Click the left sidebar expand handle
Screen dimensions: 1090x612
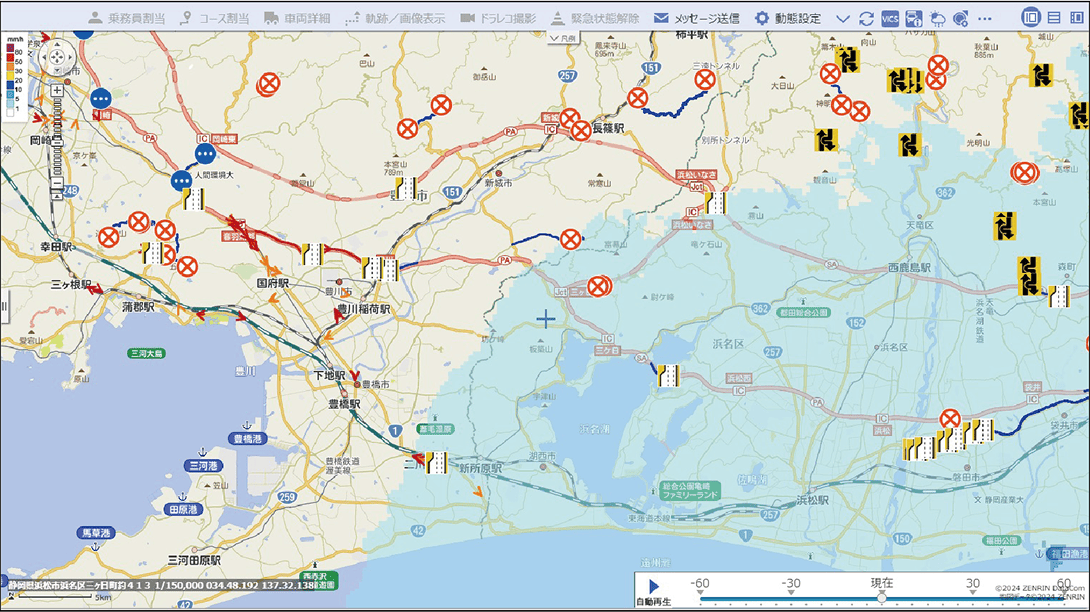tap(4, 302)
